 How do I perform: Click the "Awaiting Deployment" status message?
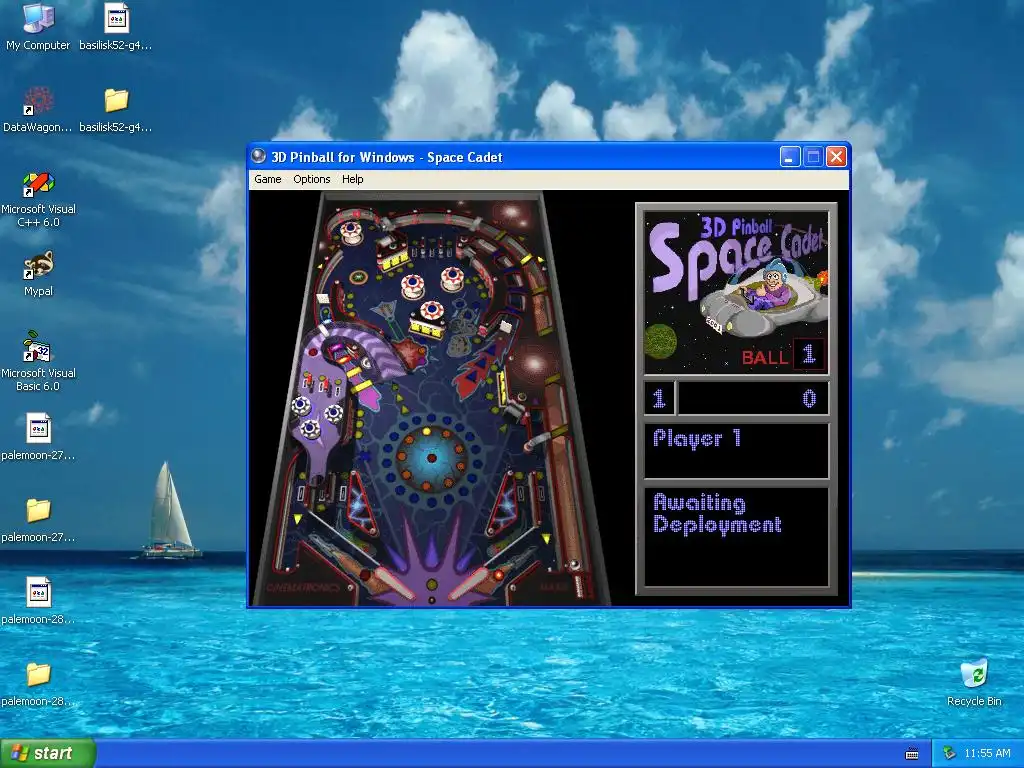click(717, 514)
